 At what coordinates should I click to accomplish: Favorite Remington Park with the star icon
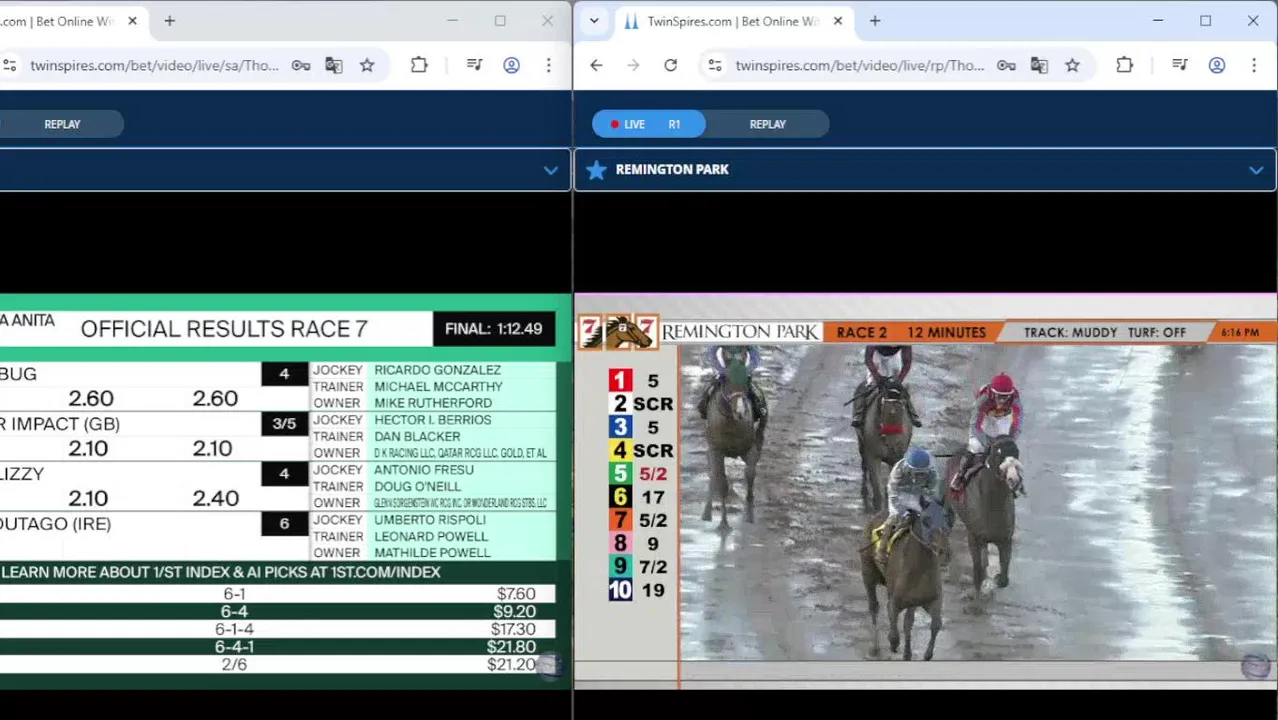pos(596,170)
